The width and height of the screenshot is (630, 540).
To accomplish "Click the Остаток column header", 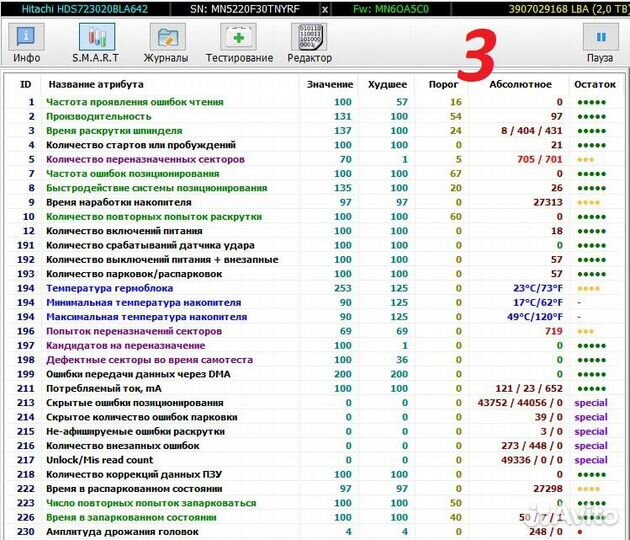I will (595, 84).
